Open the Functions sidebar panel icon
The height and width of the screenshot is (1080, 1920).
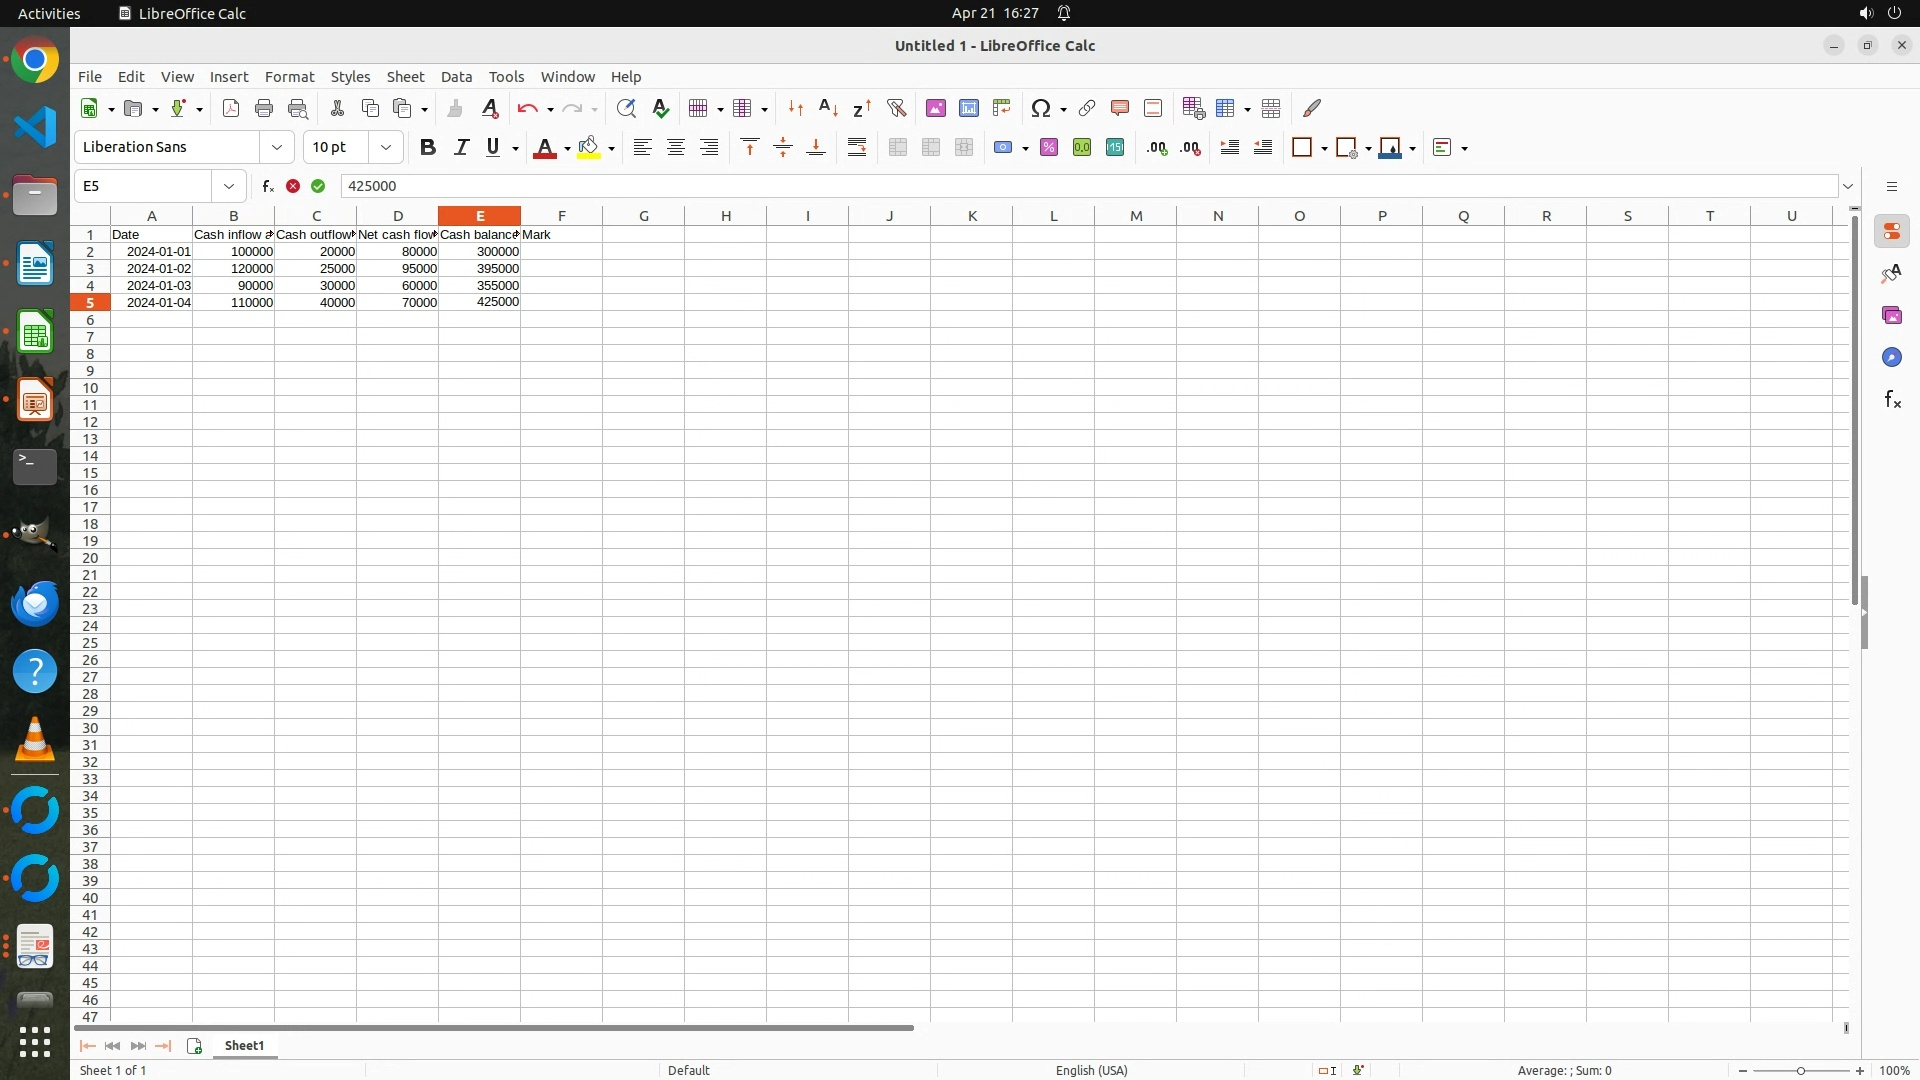point(1892,400)
